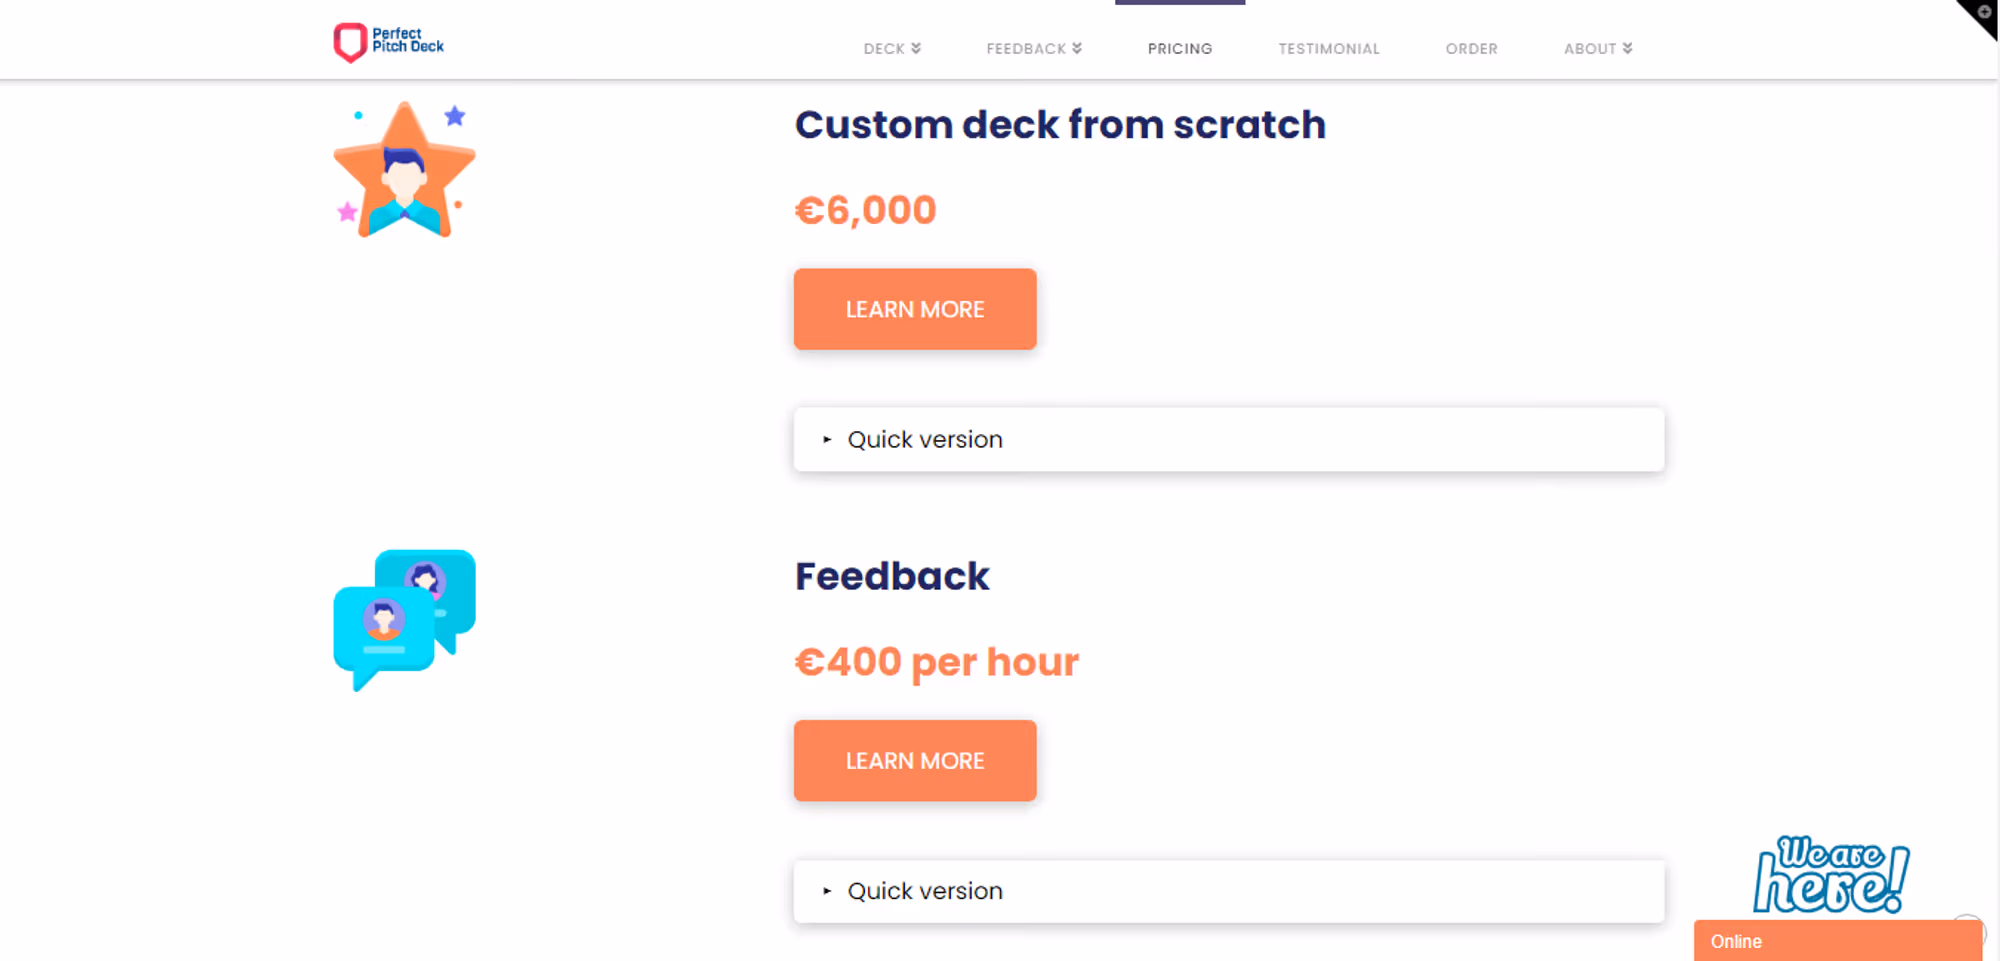Open the Online chat bar
Screen dimensions: 2000x961
tap(1838, 941)
